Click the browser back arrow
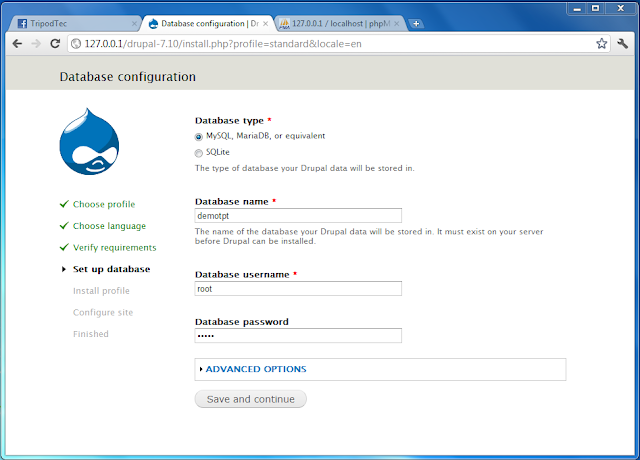Screen dimensions: 640x460 coord(17,44)
